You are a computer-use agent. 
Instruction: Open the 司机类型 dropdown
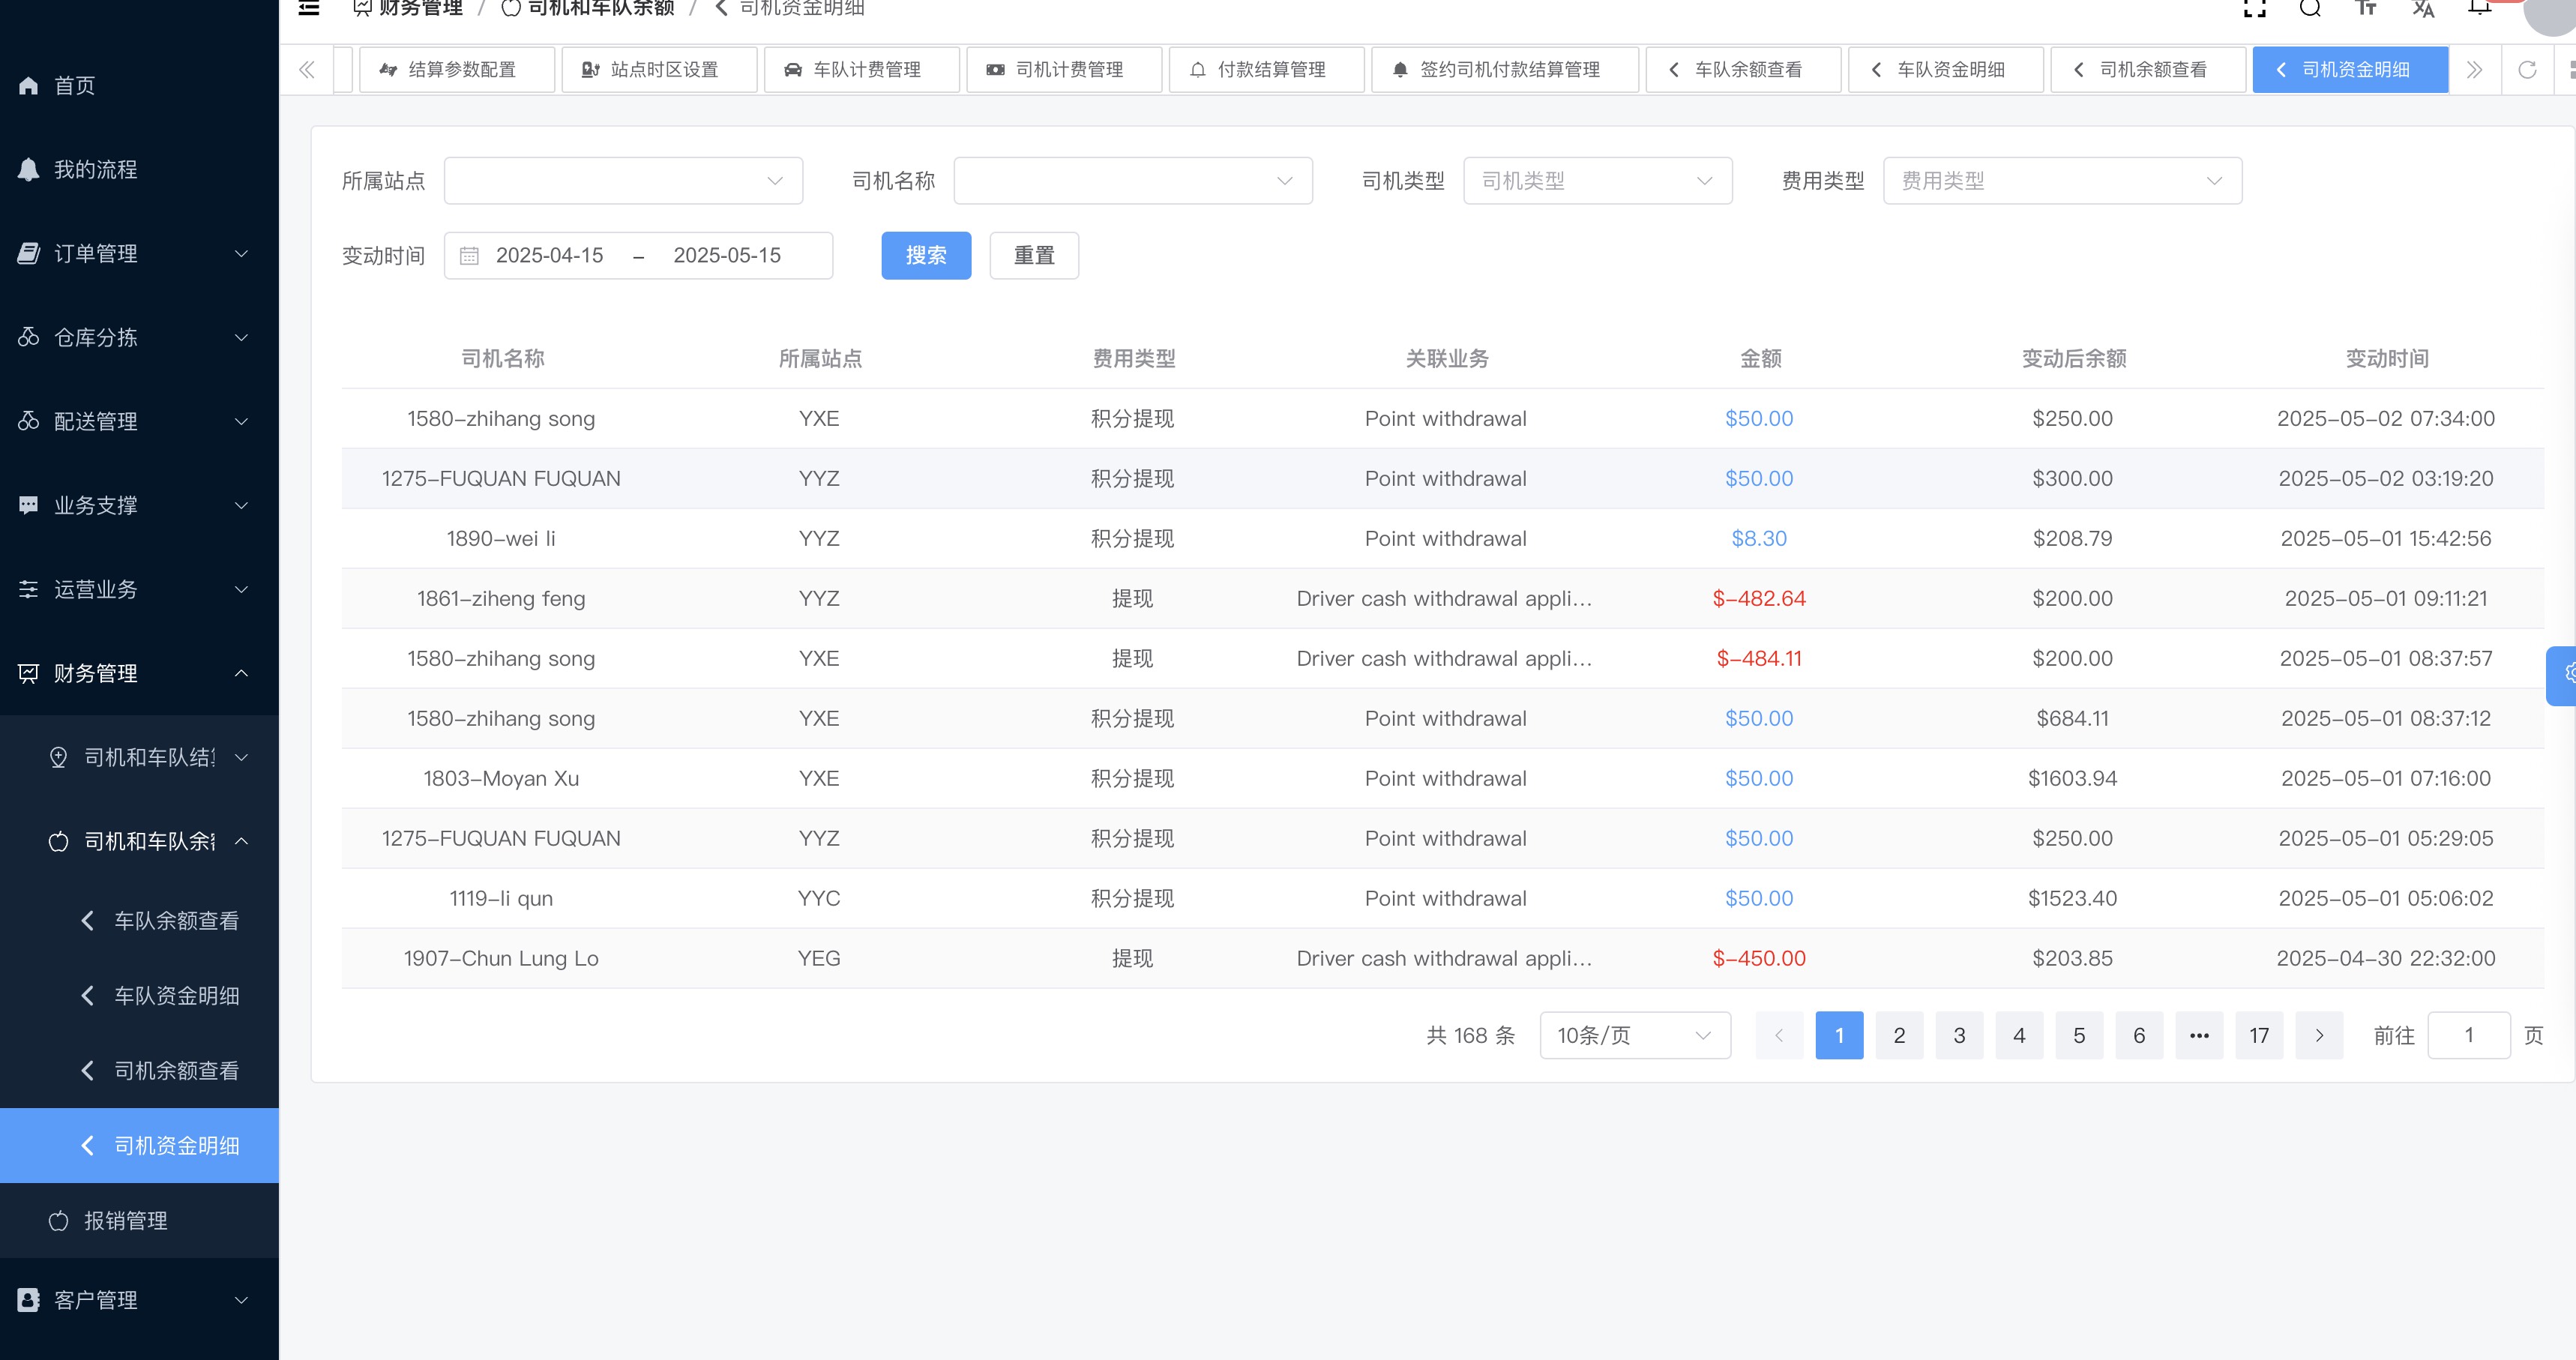point(1597,181)
